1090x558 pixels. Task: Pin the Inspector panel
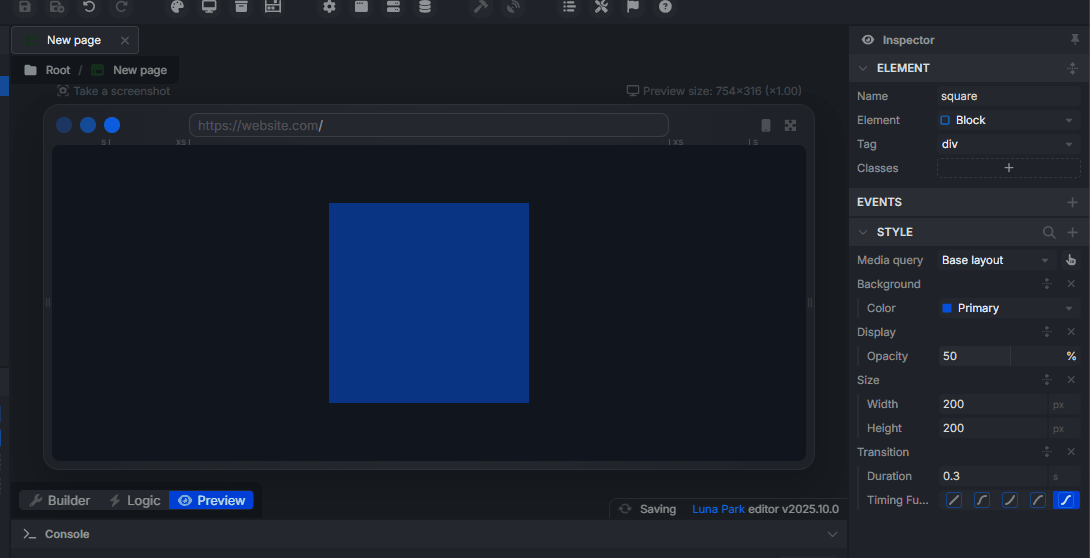click(1074, 40)
